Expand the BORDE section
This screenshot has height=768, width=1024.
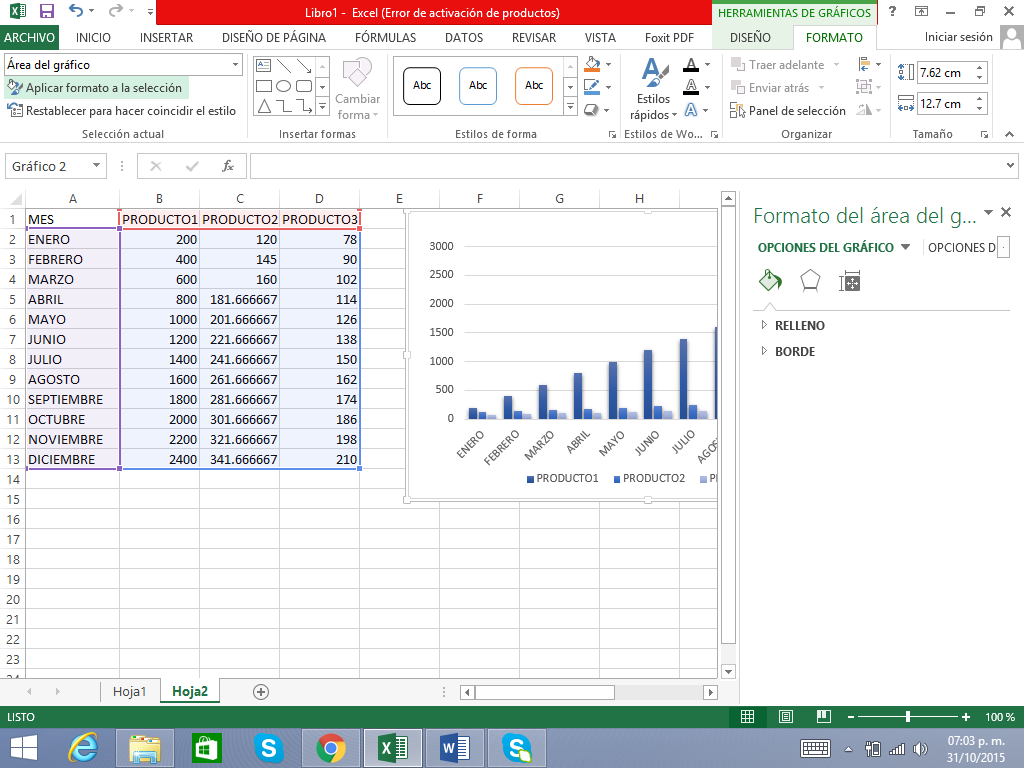794,351
